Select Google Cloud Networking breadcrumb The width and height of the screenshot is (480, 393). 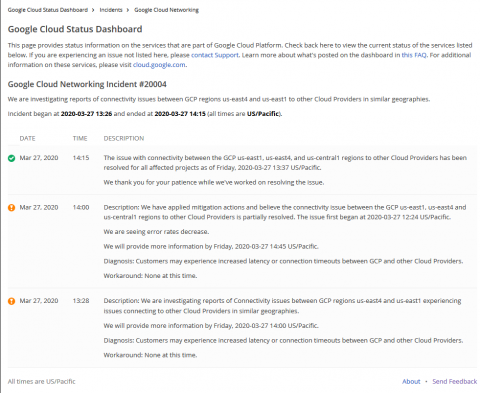(166, 10)
